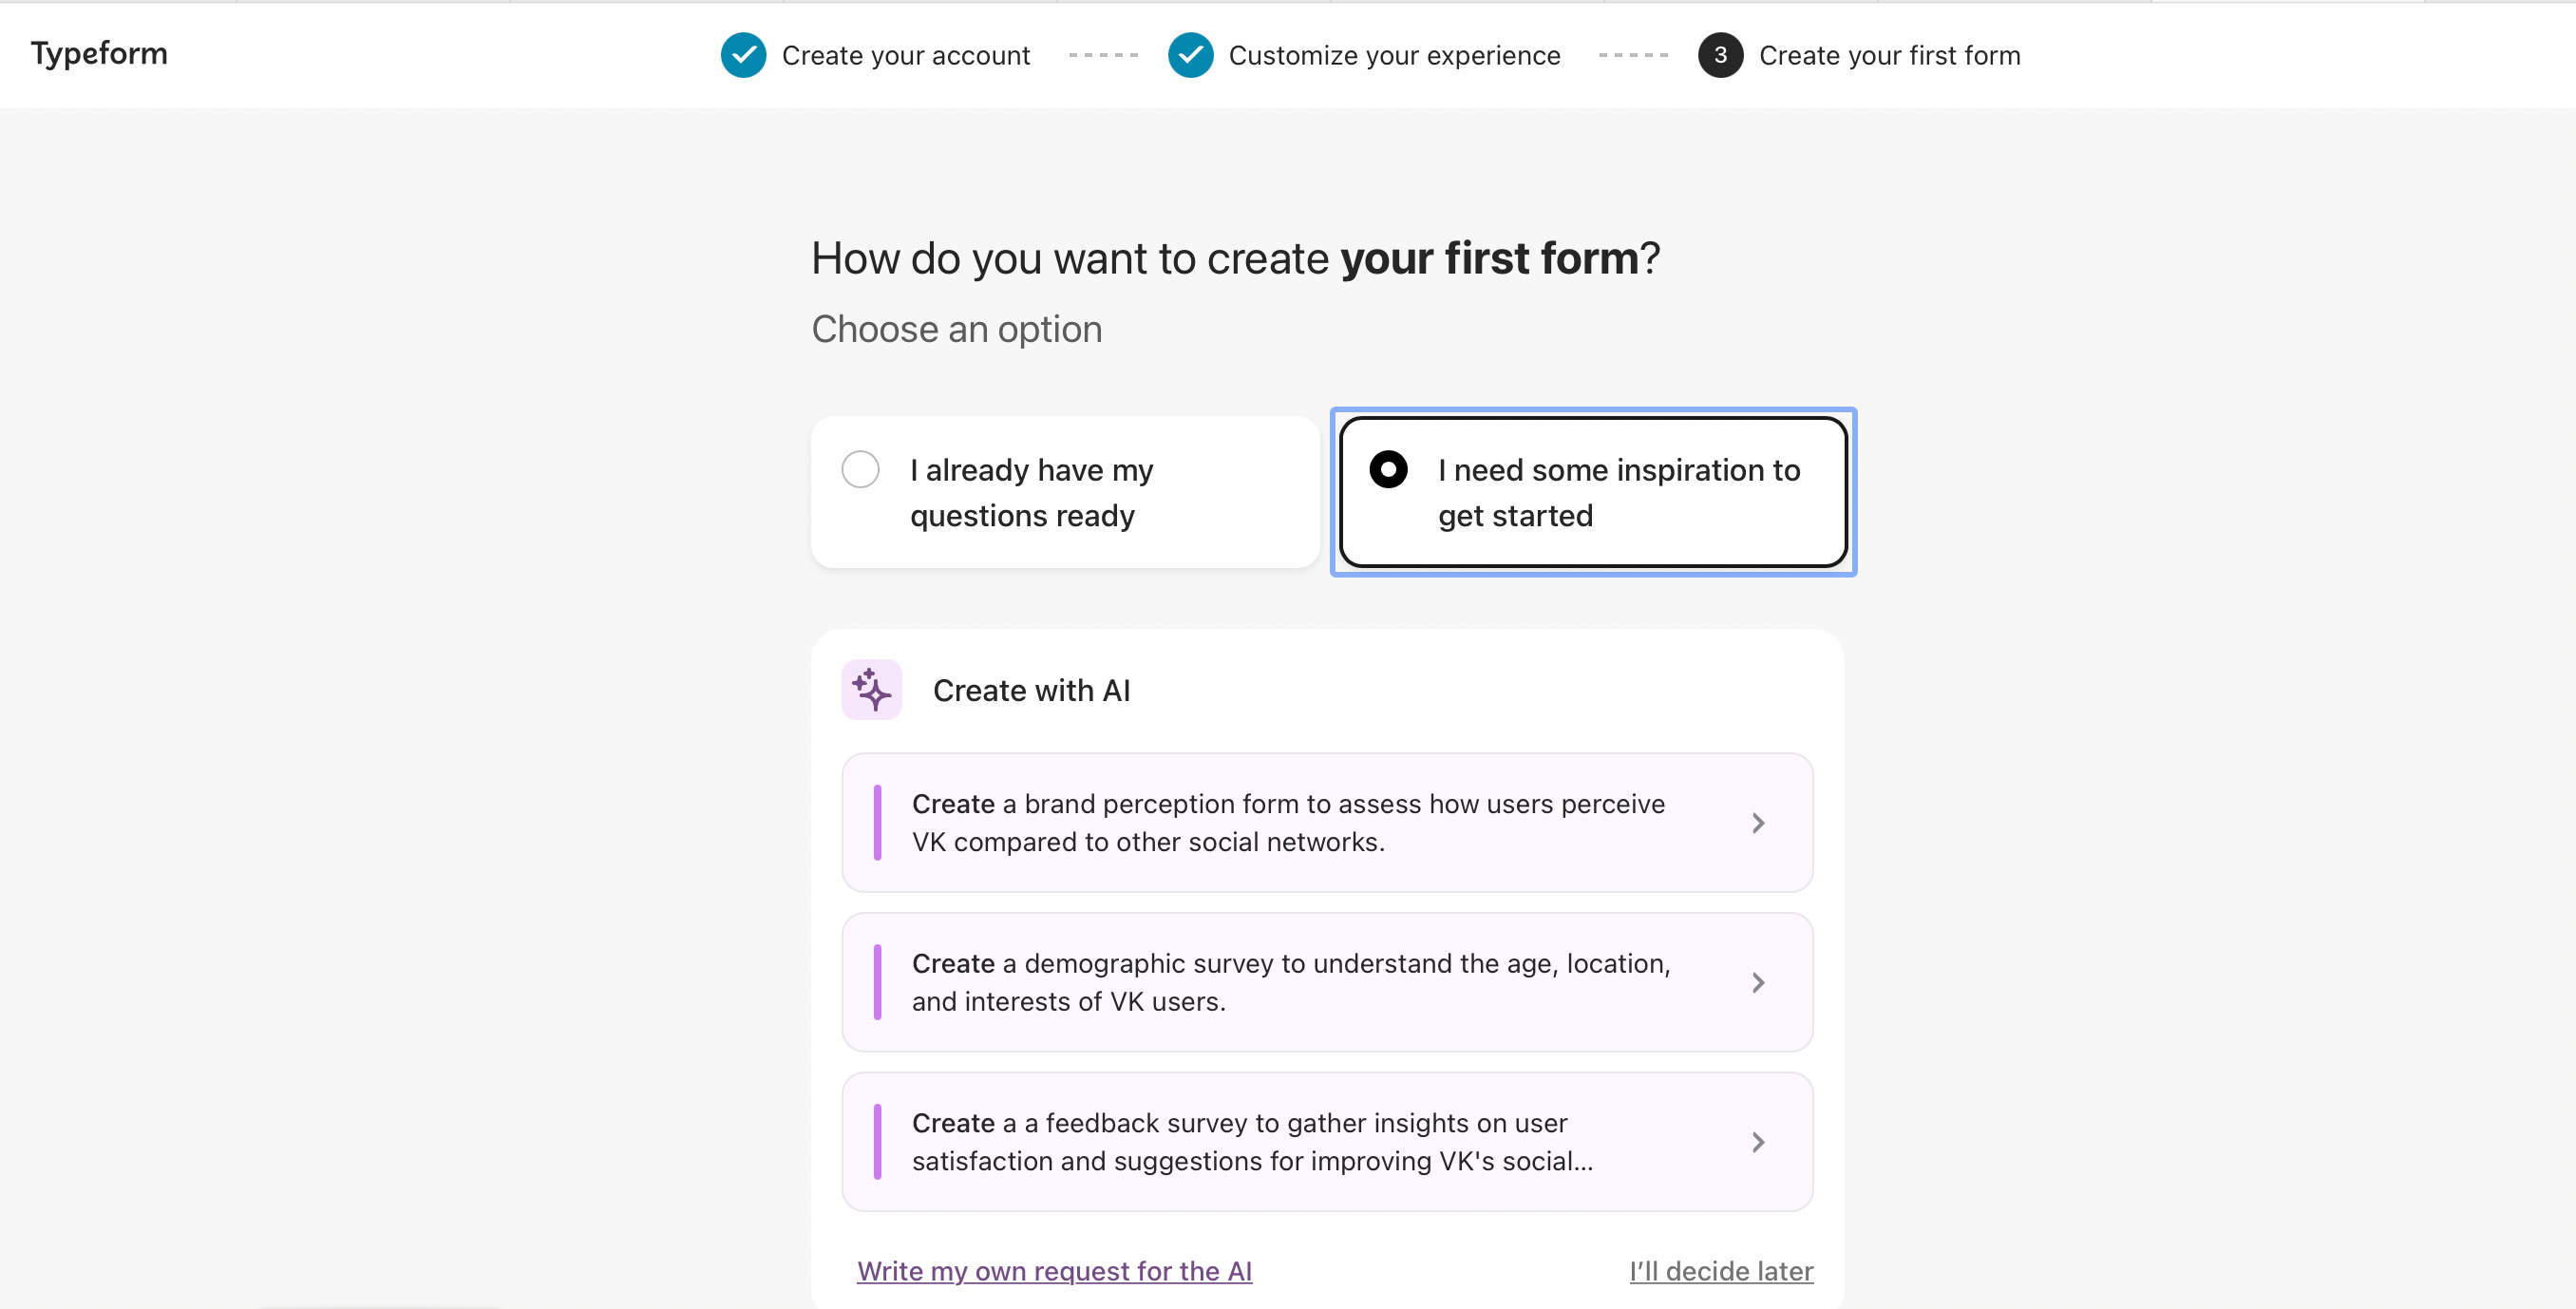Screen dimensions: 2576x1309
Task: Click 'Write my own request for the AI' link
Action: [x=1057, y=1269]
